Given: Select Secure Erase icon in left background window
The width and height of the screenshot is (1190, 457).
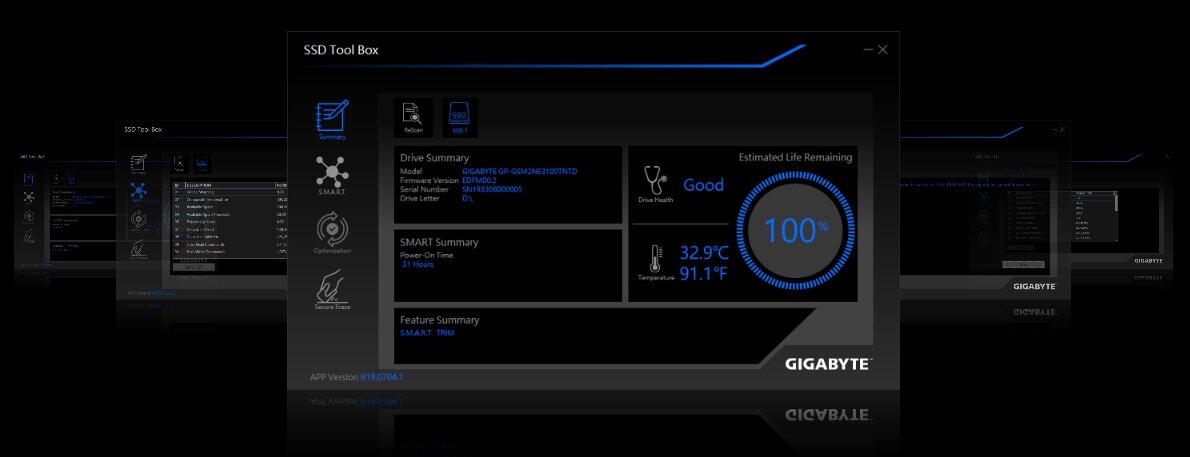Looking at the screenshot, I should (x=138, y=248).
